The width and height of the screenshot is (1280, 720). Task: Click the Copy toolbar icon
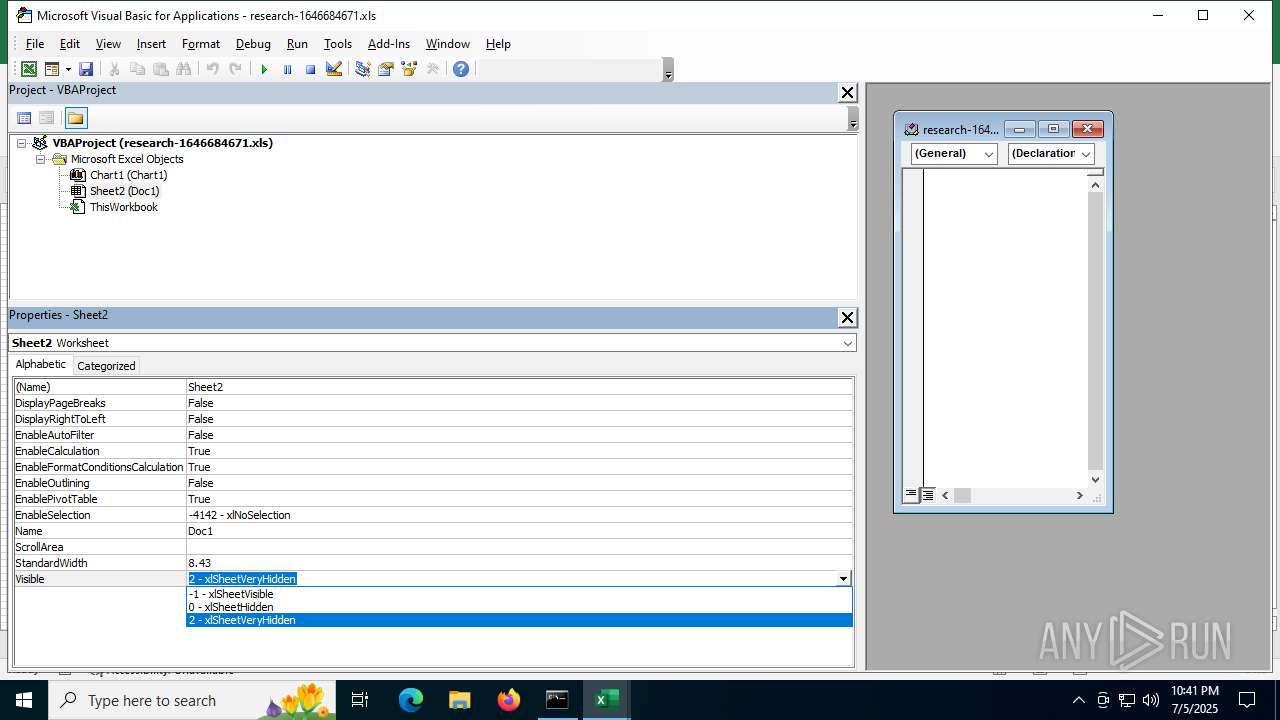[x=138, y=69]
